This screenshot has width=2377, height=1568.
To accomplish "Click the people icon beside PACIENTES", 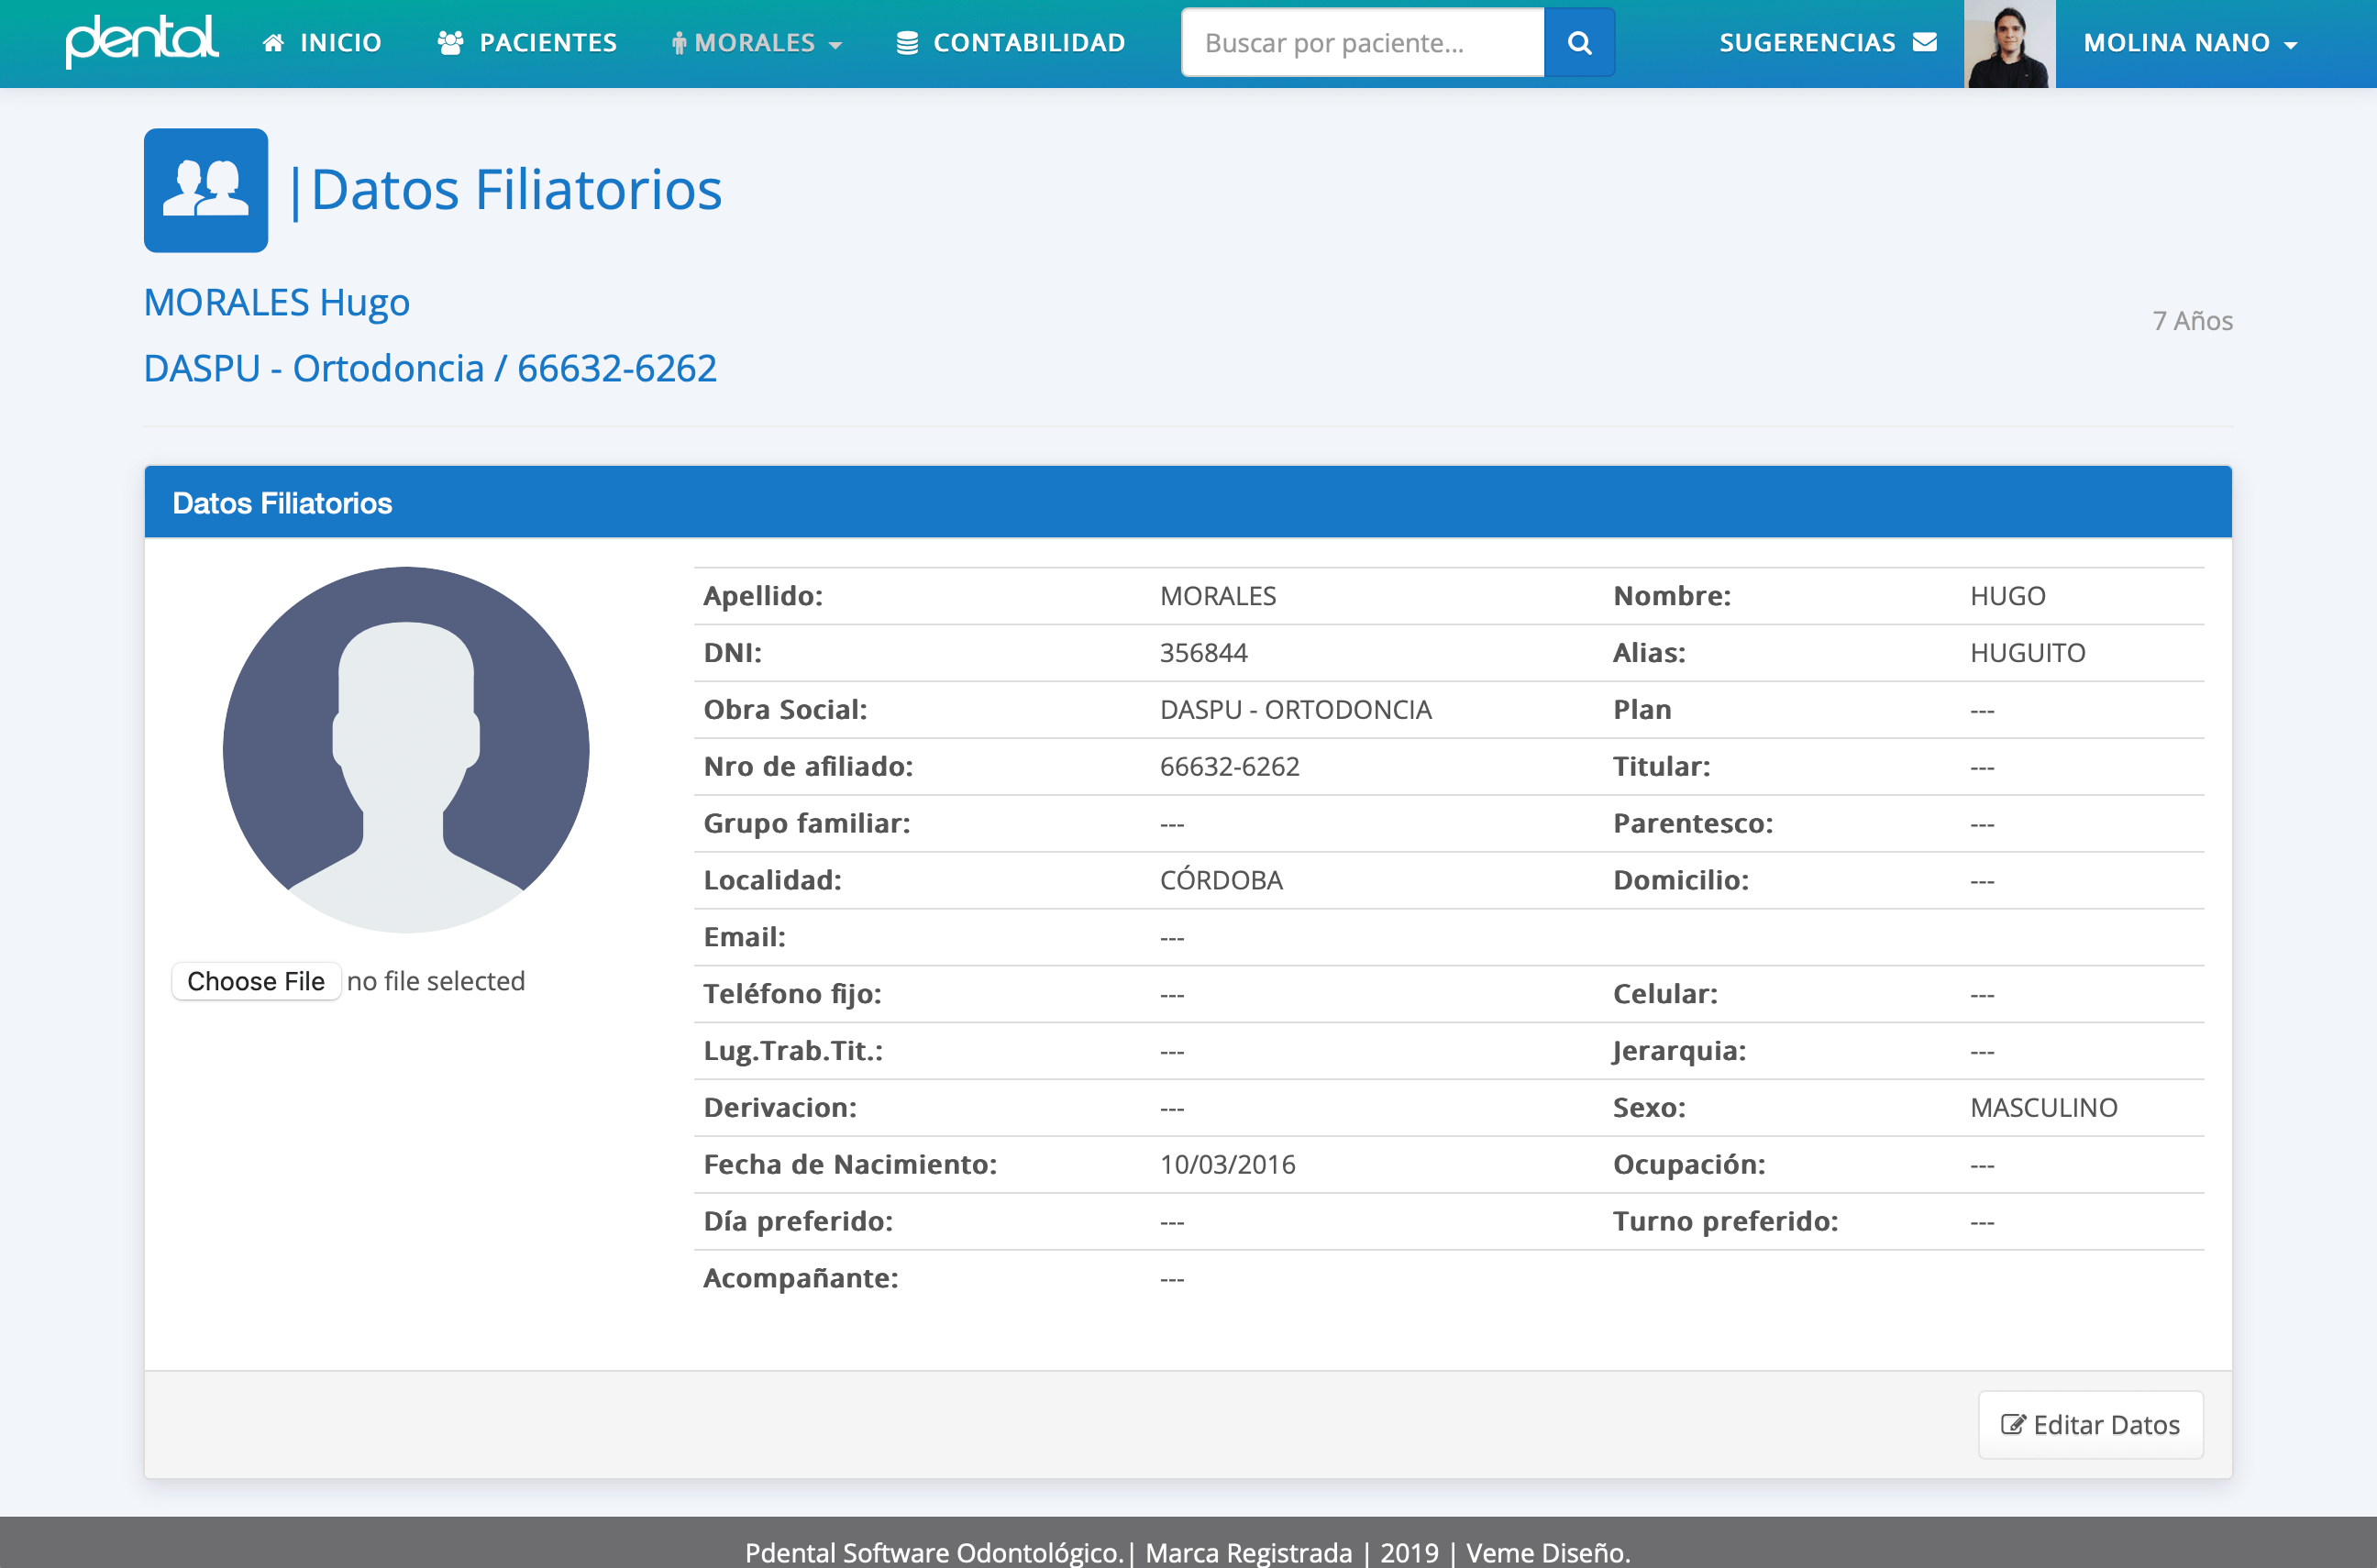I will 451,43.
